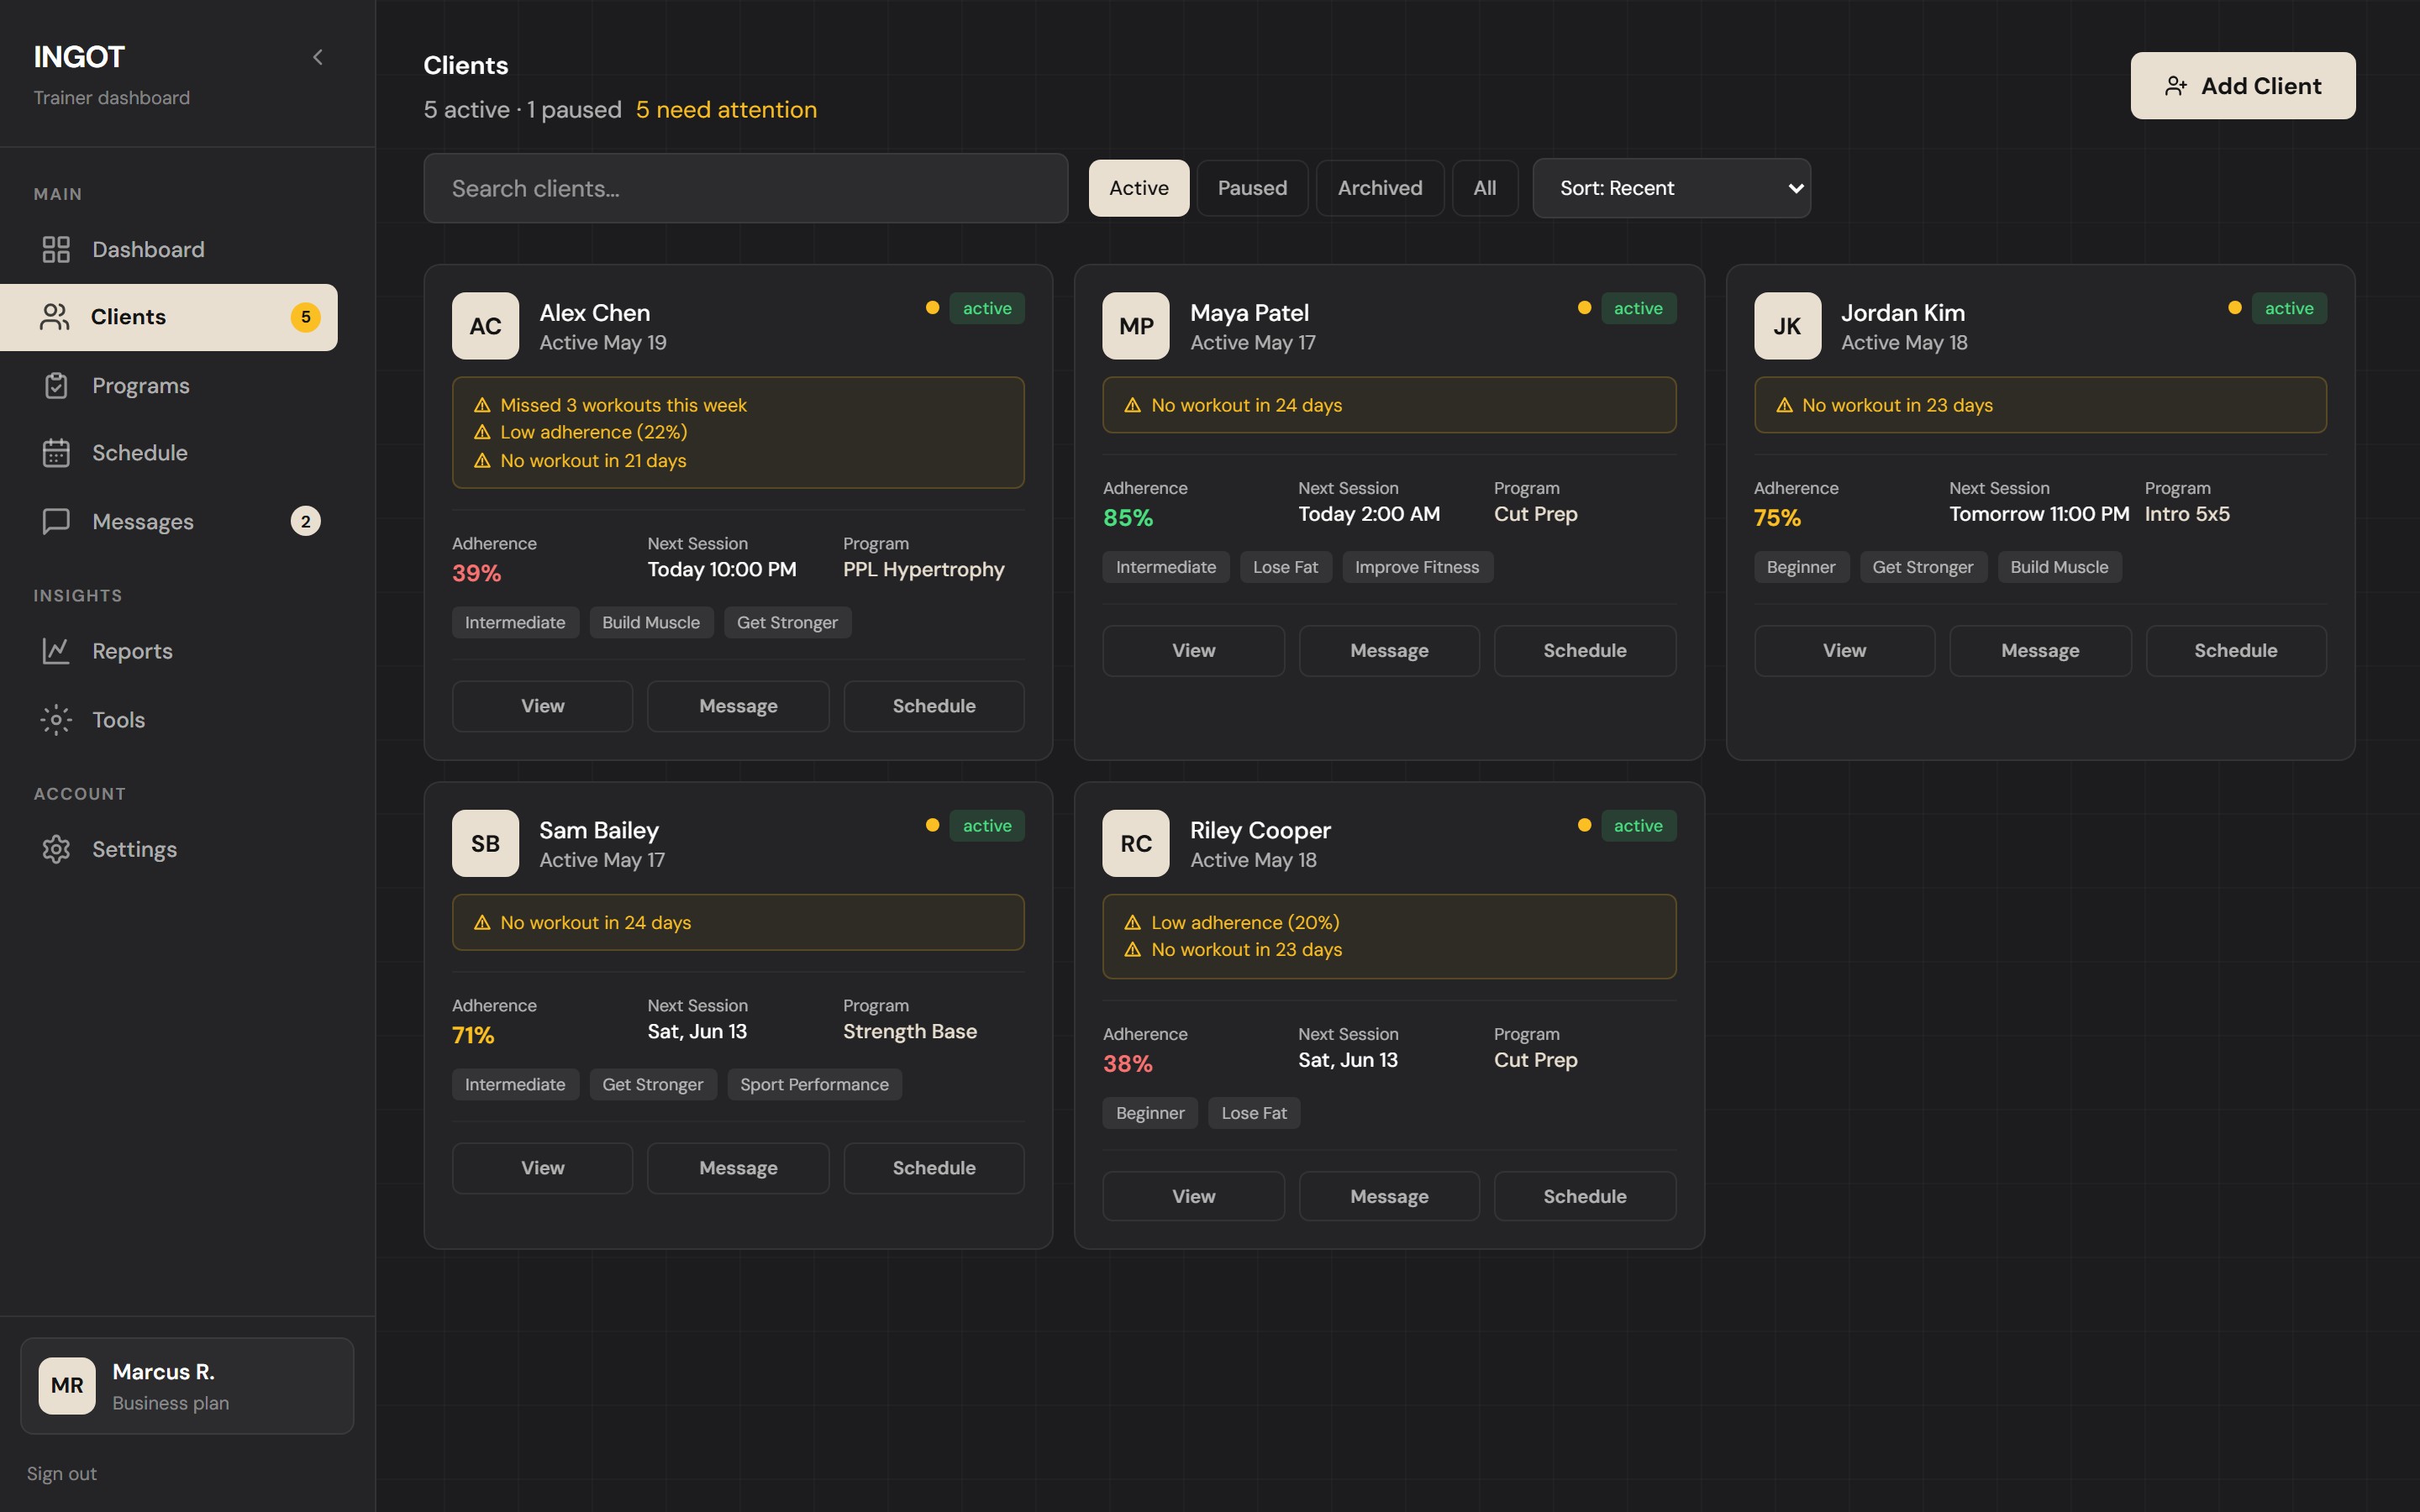Click the Tools sun-shaped icon
Viewport: 2420px width, 1512px height.
pyautogui.click(x=56, y=720)
